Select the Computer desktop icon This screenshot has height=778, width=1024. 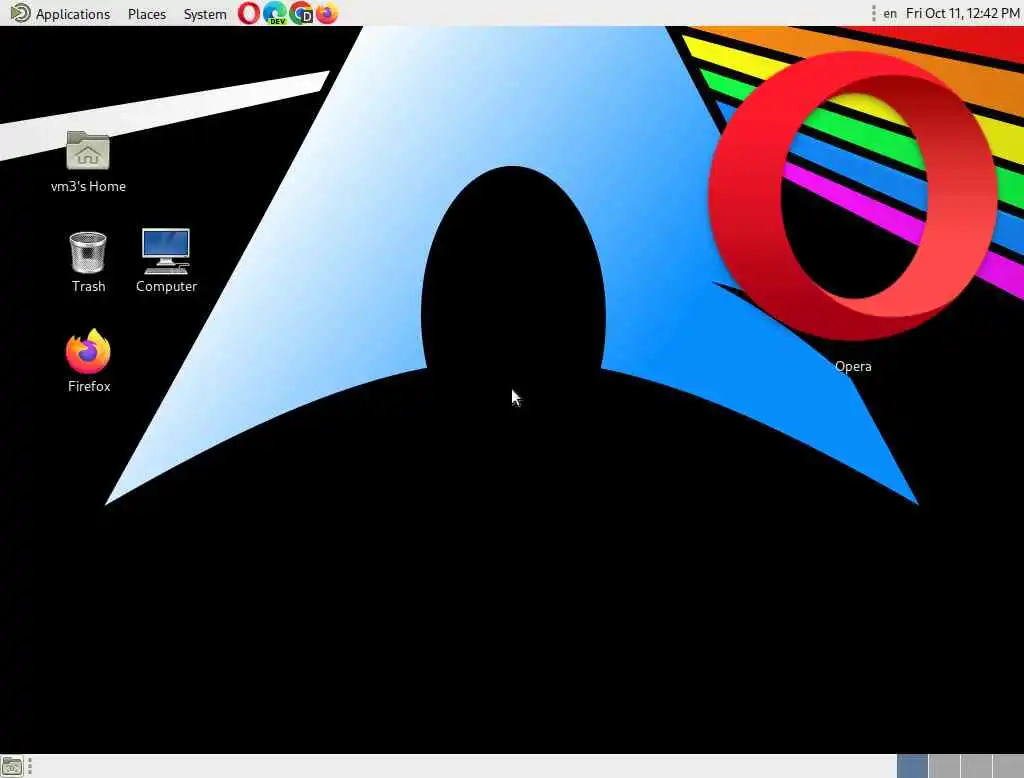click(x=166, y=261)
